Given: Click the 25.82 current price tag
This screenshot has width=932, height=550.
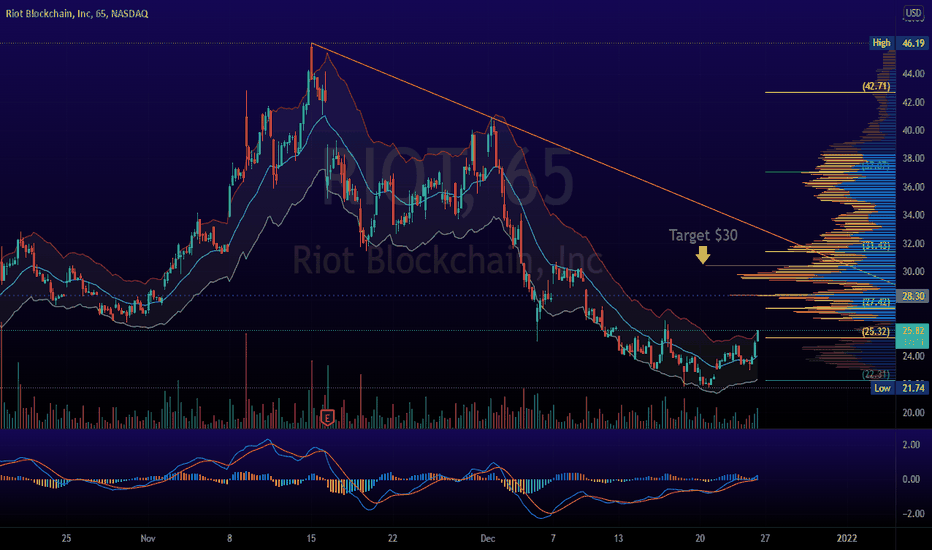Looking at the screenshot, I should [913, 336].
